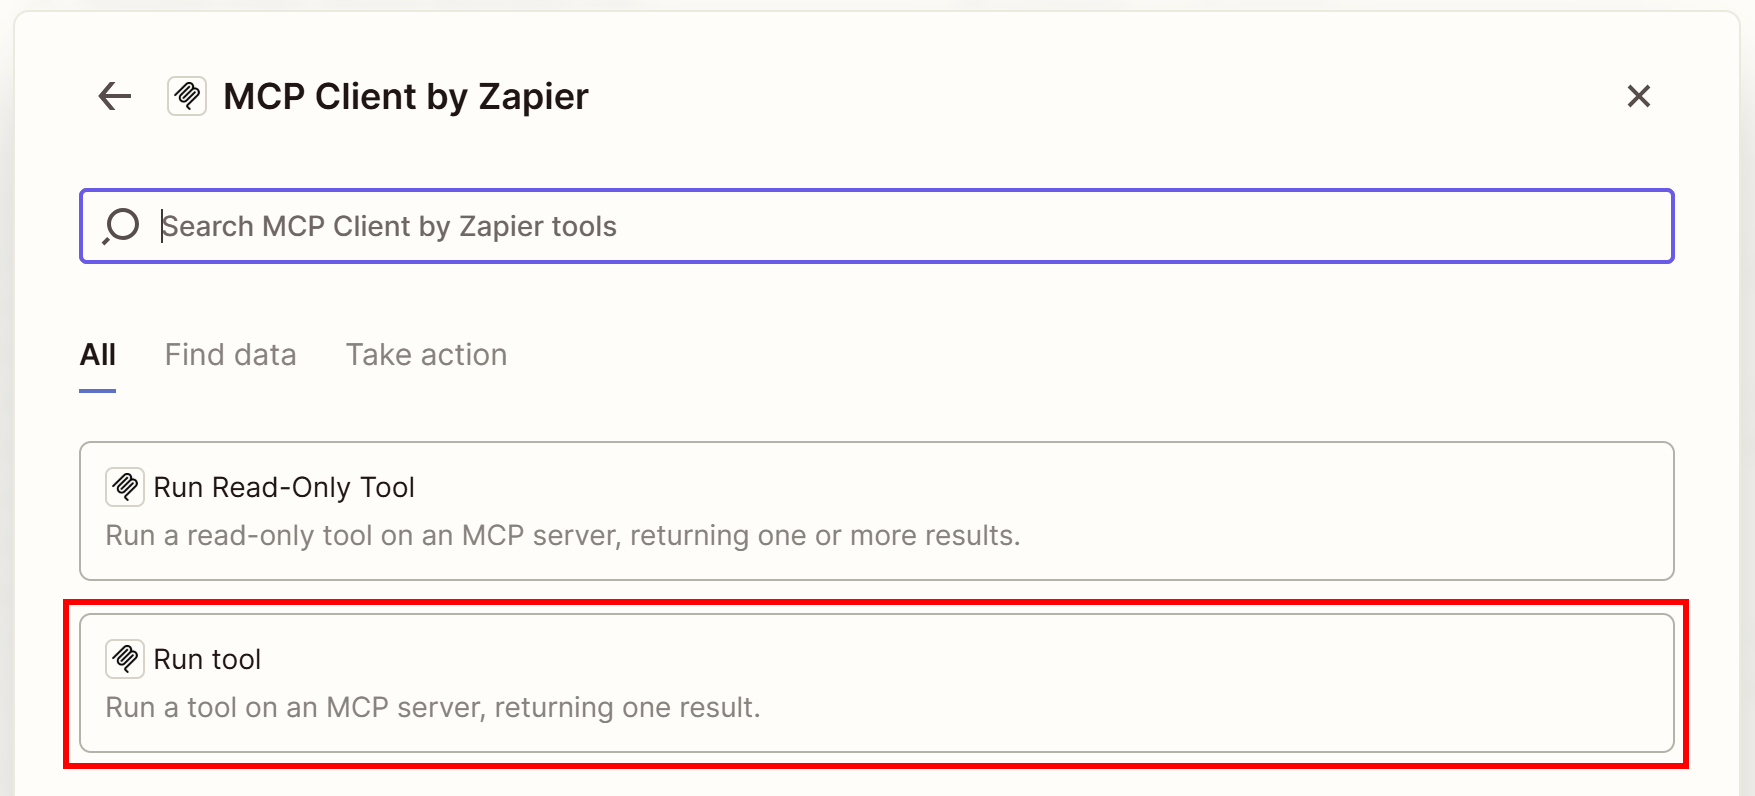Click the Run tool description text
The height and width of the screenshot is (796, 1755).
433,707
